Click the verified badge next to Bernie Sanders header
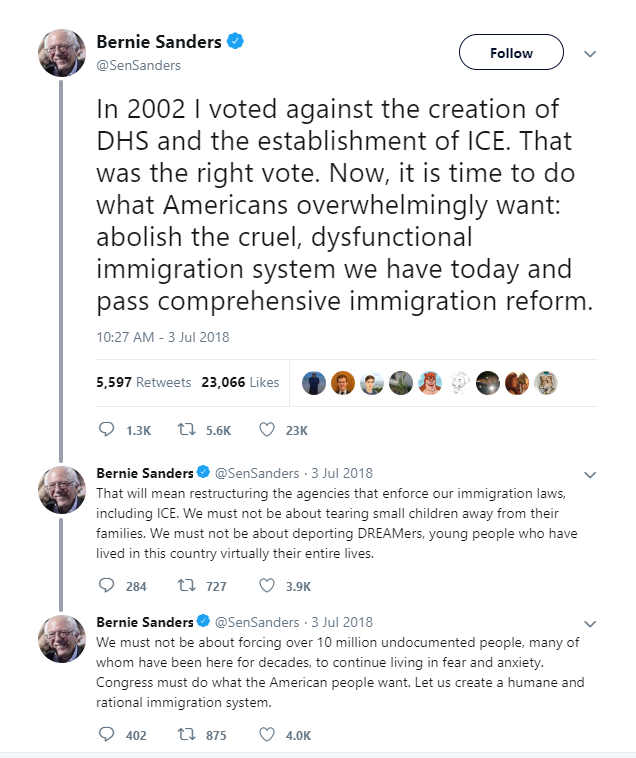The width and height of the screenshot is (636, 758). 235,41
